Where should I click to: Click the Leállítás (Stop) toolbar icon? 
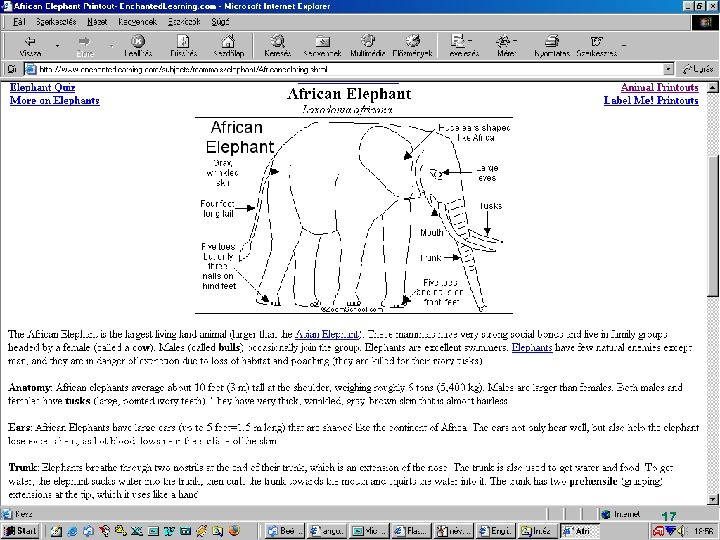pyautogui.click(x=137, y=45)
